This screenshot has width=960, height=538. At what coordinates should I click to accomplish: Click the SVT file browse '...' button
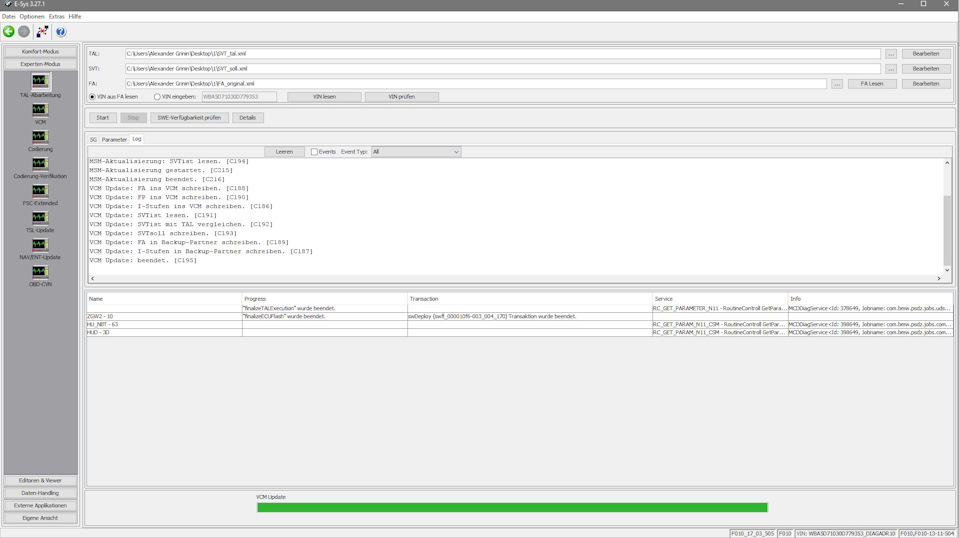point(891,69)
